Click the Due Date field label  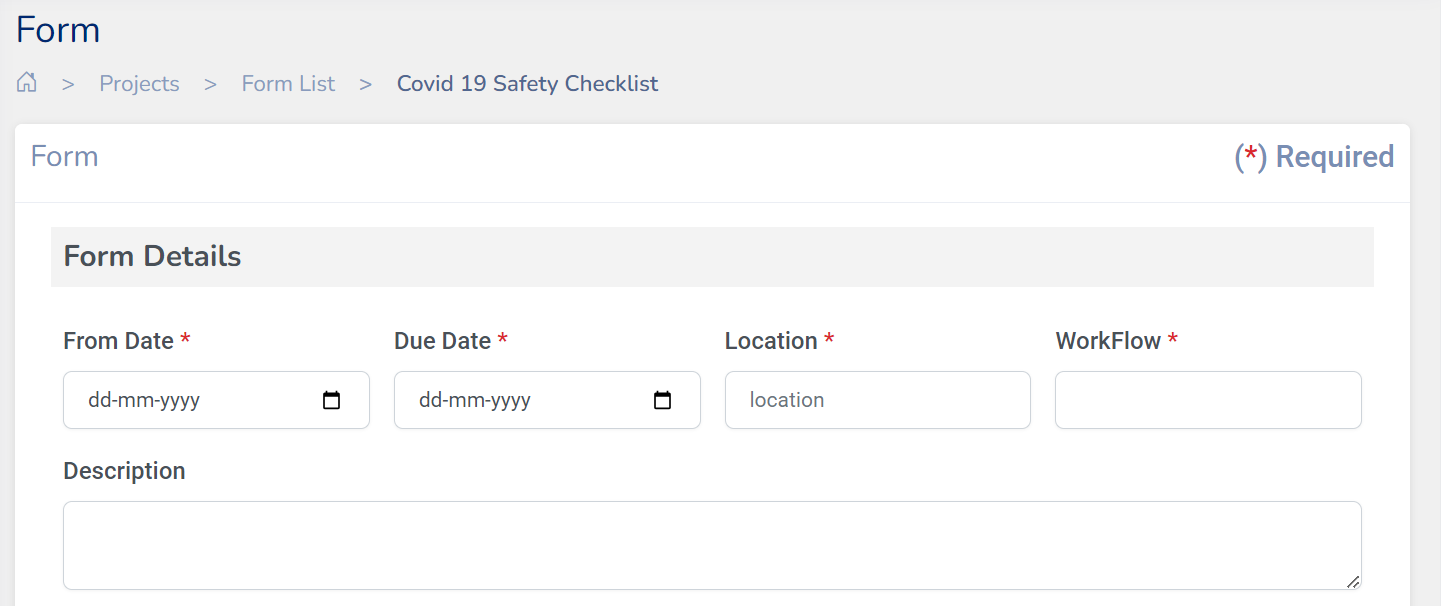point(442,341)
